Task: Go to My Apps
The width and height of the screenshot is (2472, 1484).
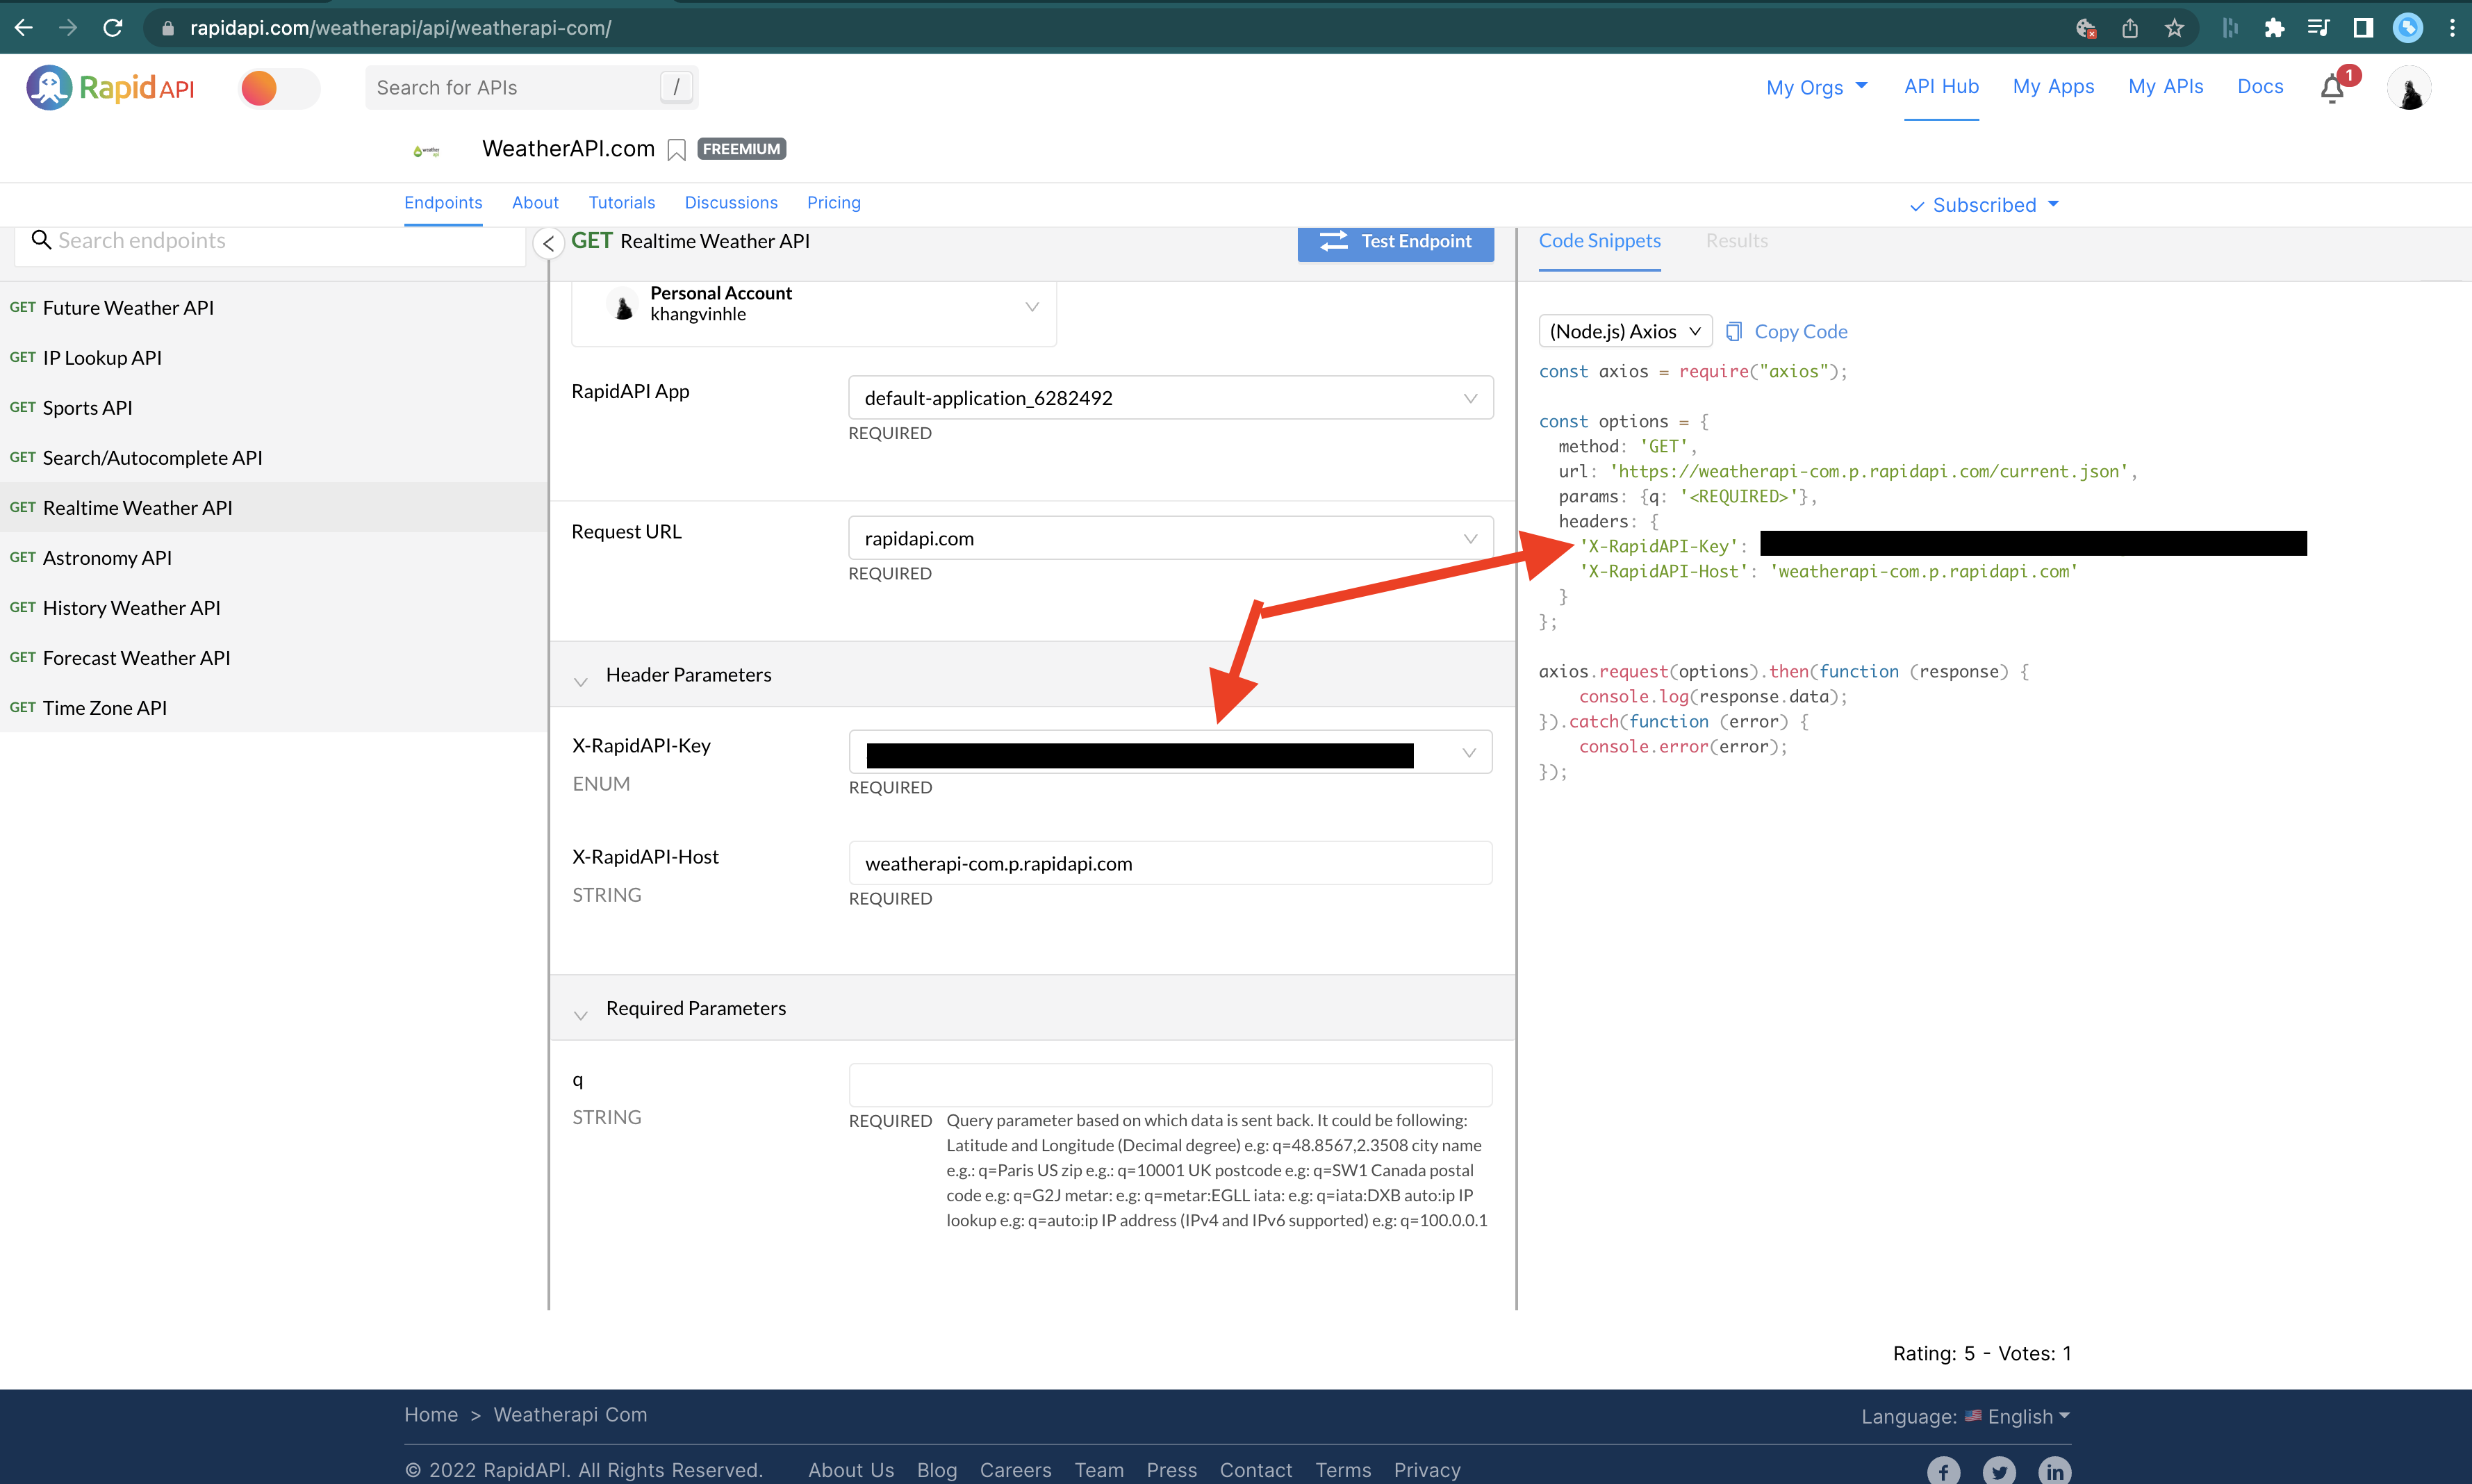Action: tap(2053, 87)
